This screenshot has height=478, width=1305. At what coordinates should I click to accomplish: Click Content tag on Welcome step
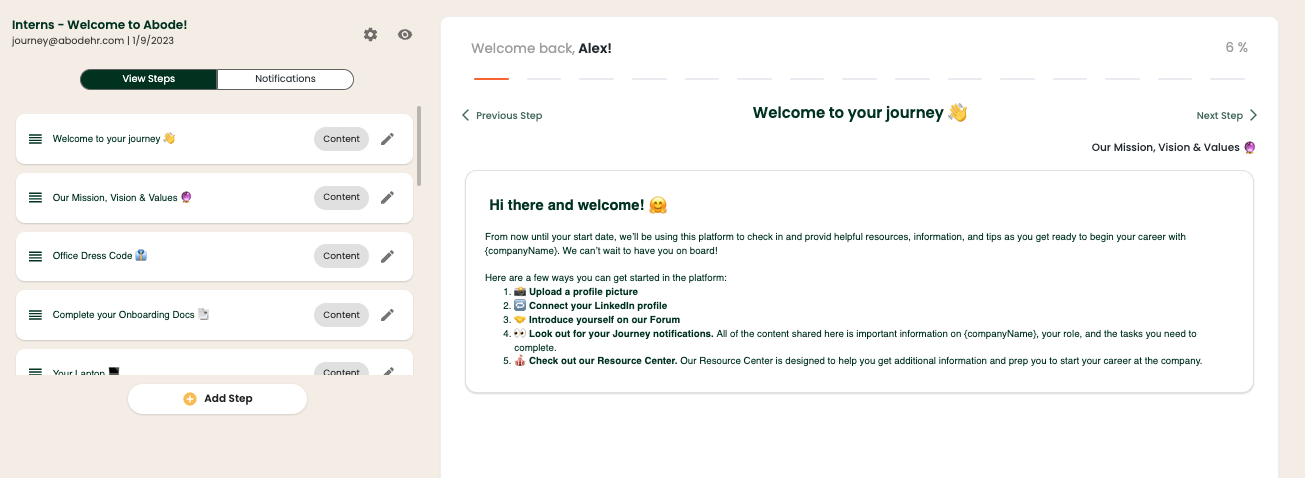click(341, 139)
